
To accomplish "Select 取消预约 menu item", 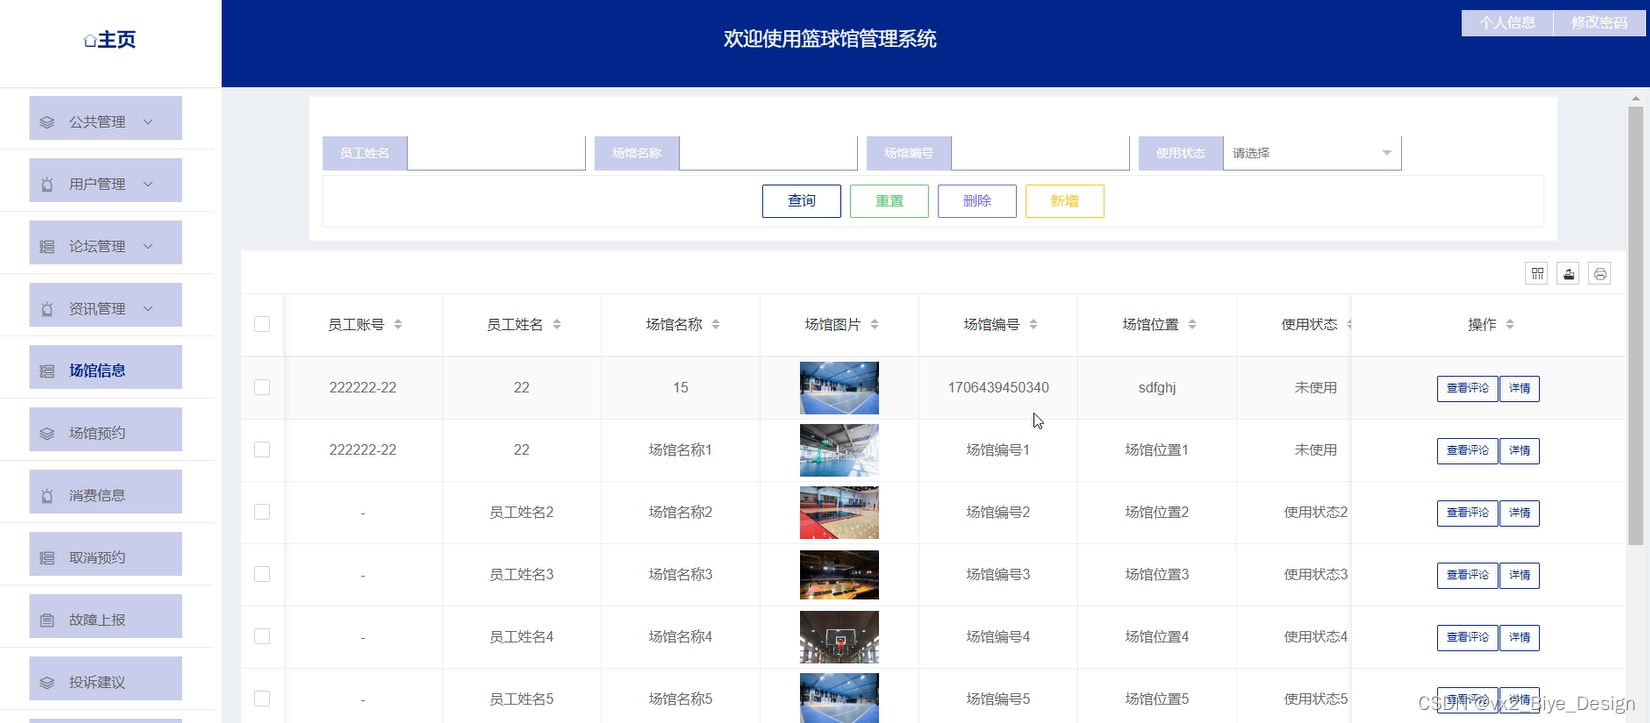I will [106, 554].
